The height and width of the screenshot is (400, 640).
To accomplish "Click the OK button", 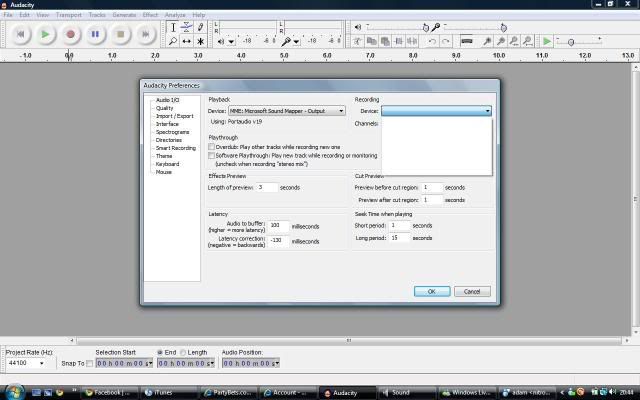I will [x=431, y=291].
